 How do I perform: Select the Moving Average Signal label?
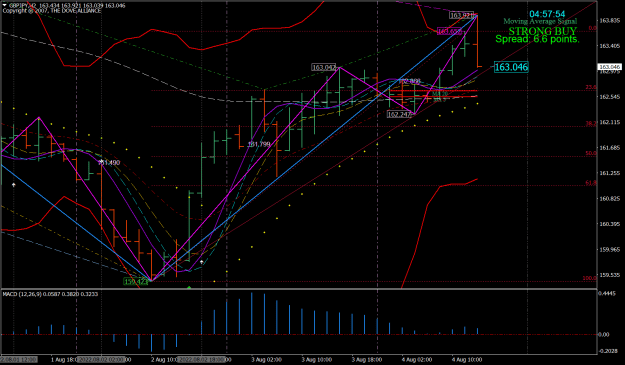point(540,22)
